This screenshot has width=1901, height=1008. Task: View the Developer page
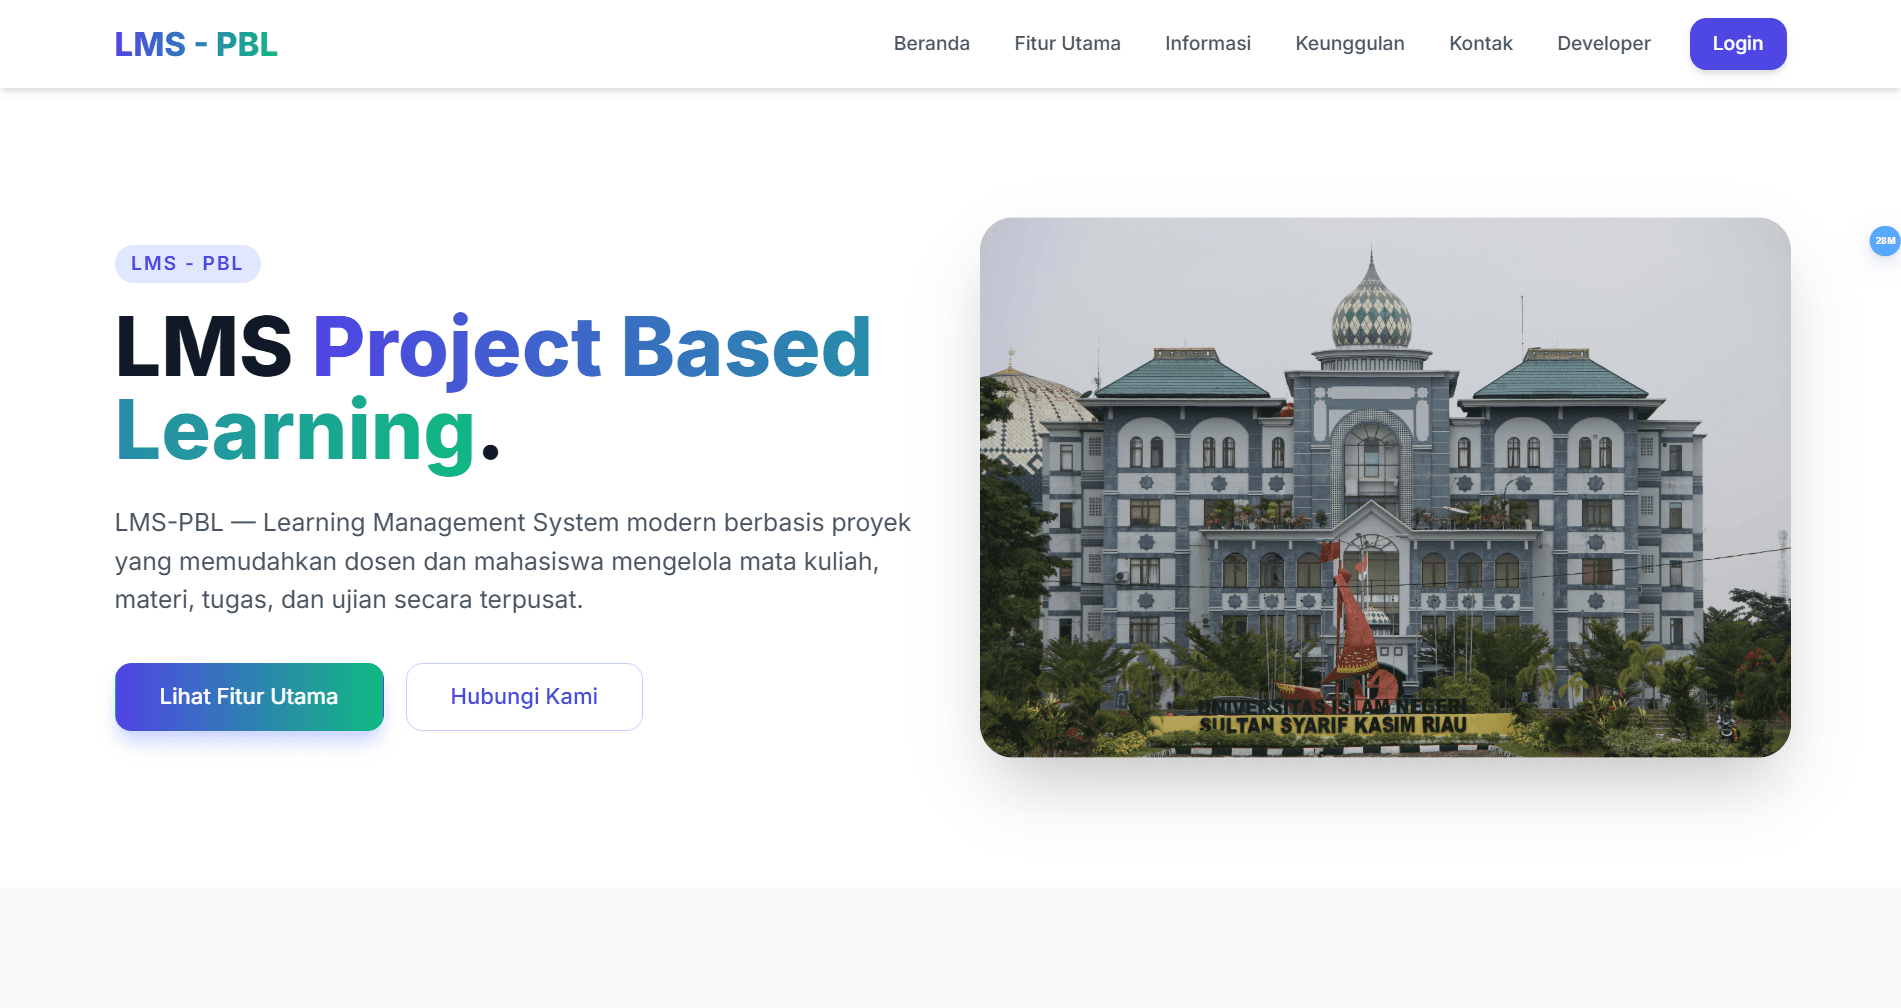click(x=1603, y=43)
